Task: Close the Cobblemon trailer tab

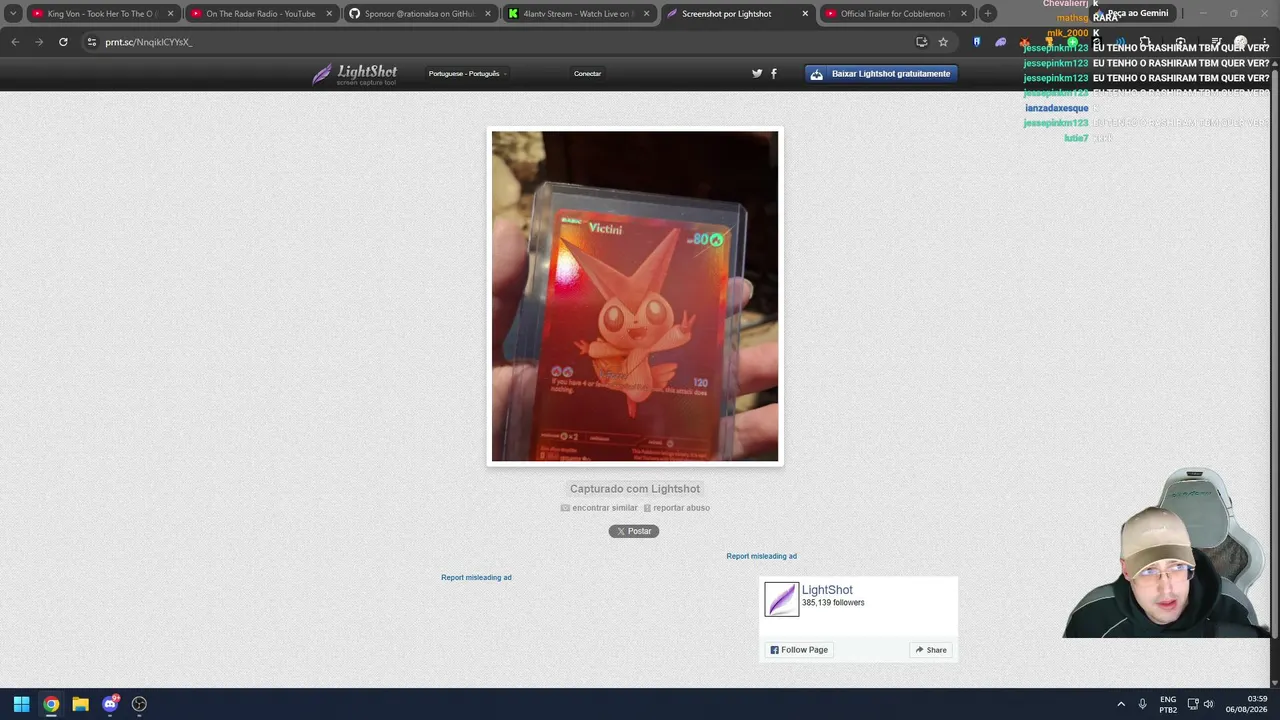Action: coord(964,14)
